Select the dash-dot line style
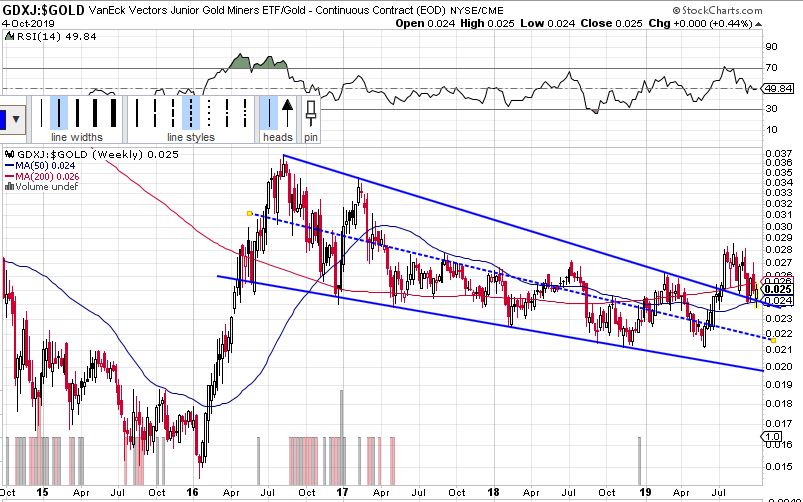 click(227, 113)
